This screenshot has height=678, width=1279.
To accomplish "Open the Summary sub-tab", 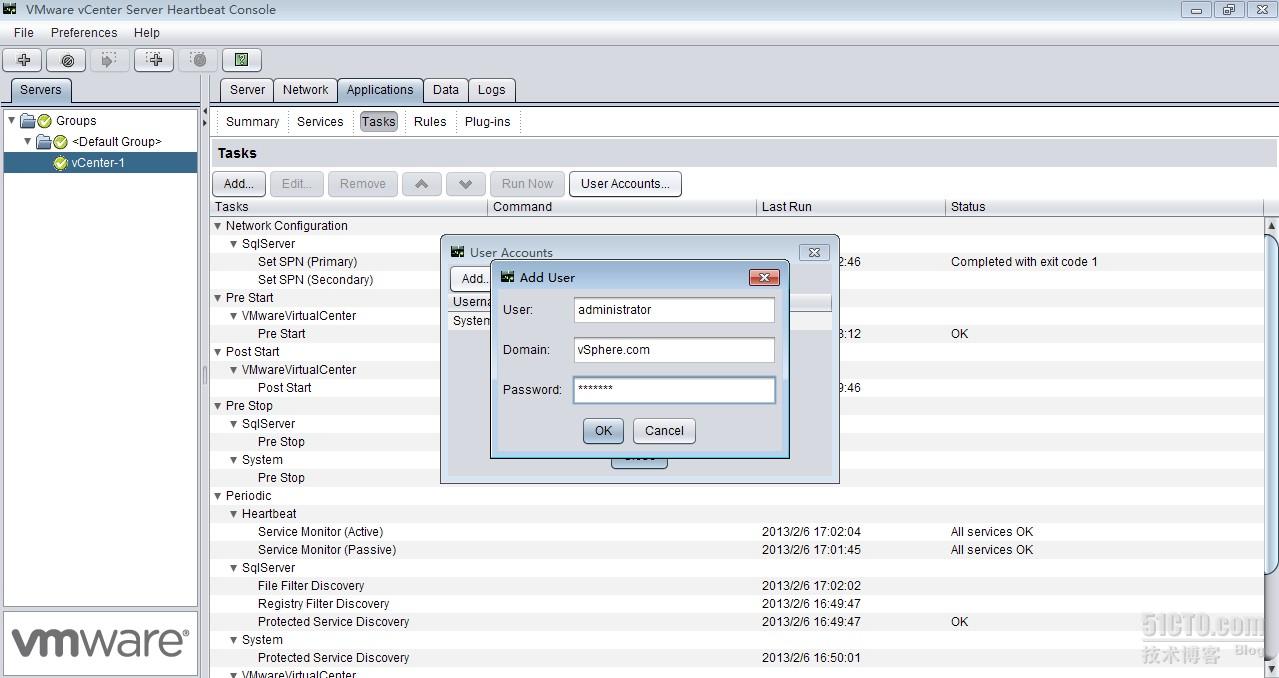I will tap(252, 122).
